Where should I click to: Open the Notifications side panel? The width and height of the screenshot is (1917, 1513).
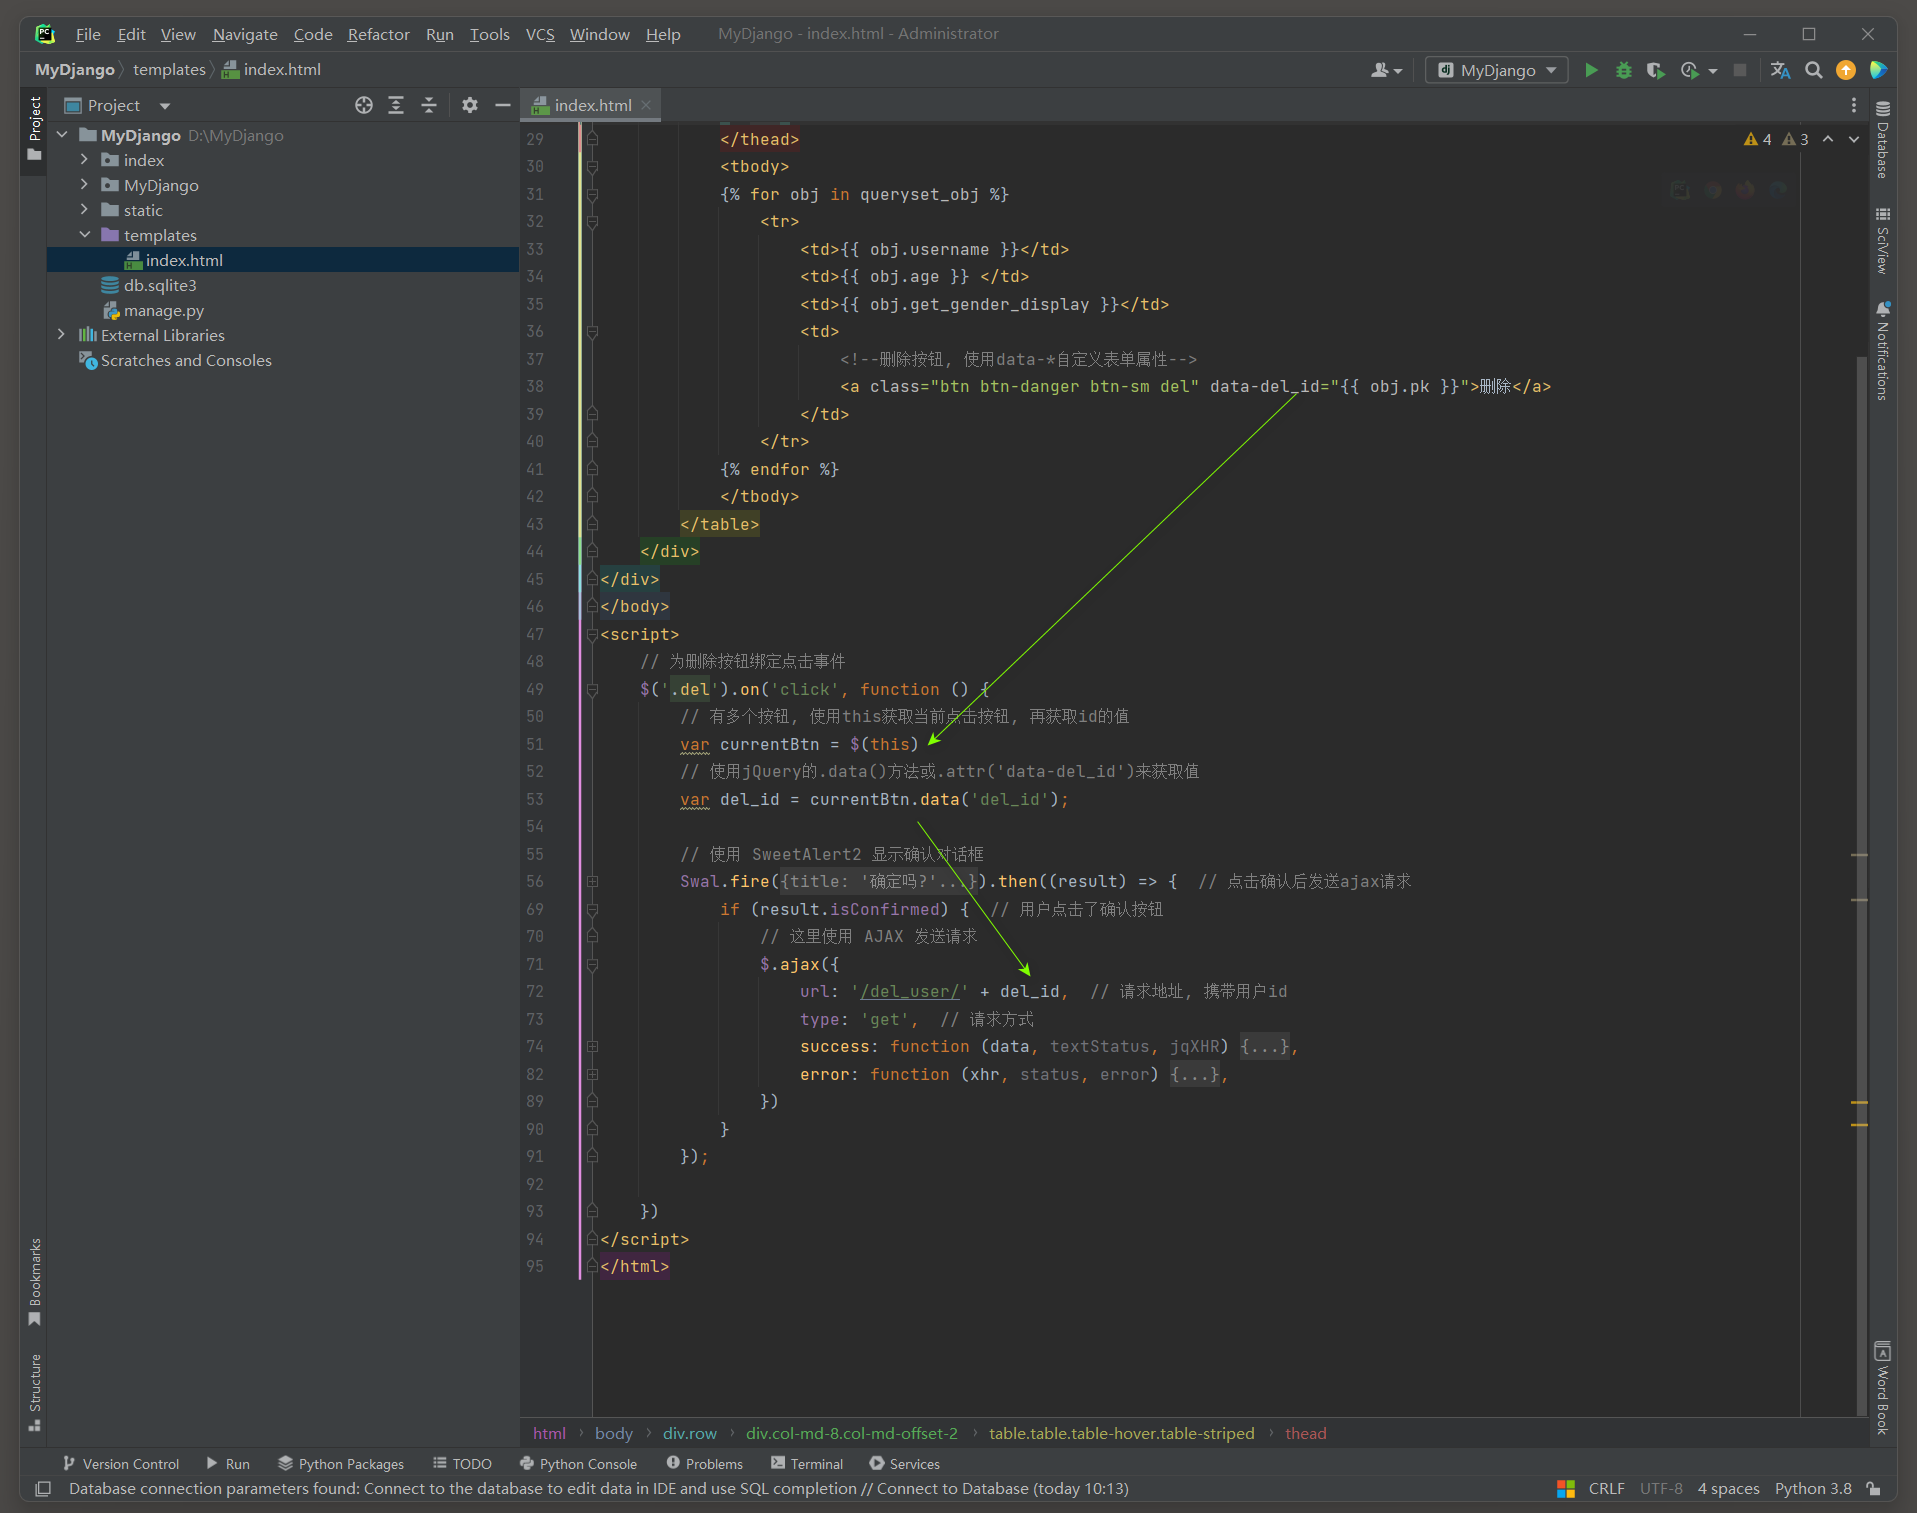tap(1882, 351)
